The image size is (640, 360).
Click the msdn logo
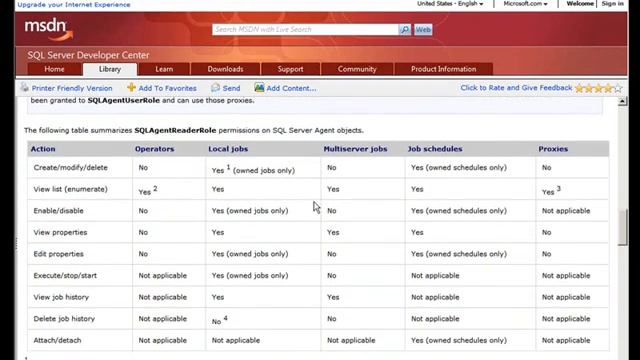point(49,29)
